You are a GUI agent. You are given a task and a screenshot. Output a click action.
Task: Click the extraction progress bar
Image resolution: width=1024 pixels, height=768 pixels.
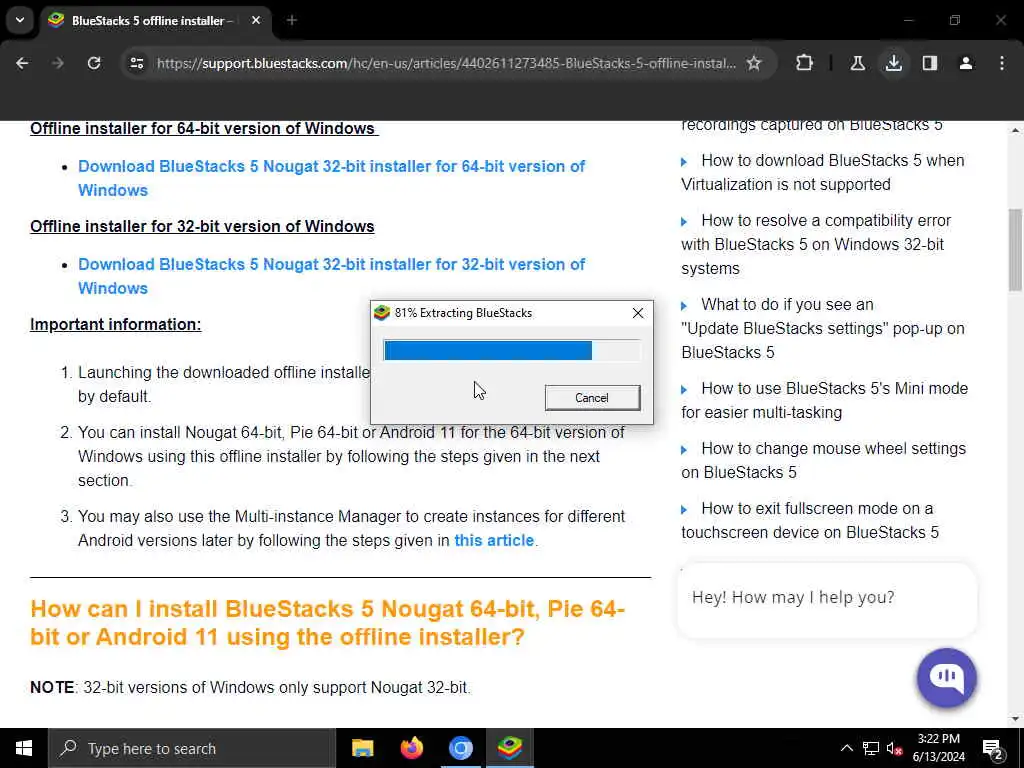(x=512, y=351)
